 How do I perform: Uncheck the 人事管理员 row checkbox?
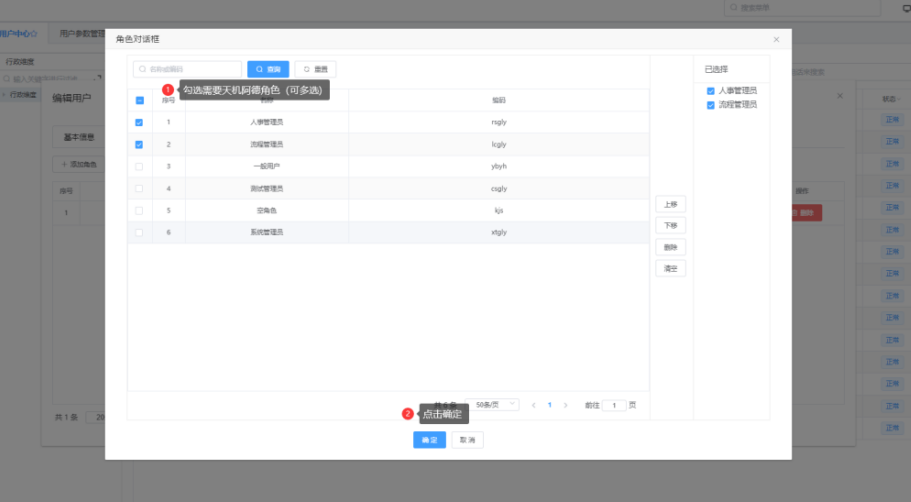[139, 123]
